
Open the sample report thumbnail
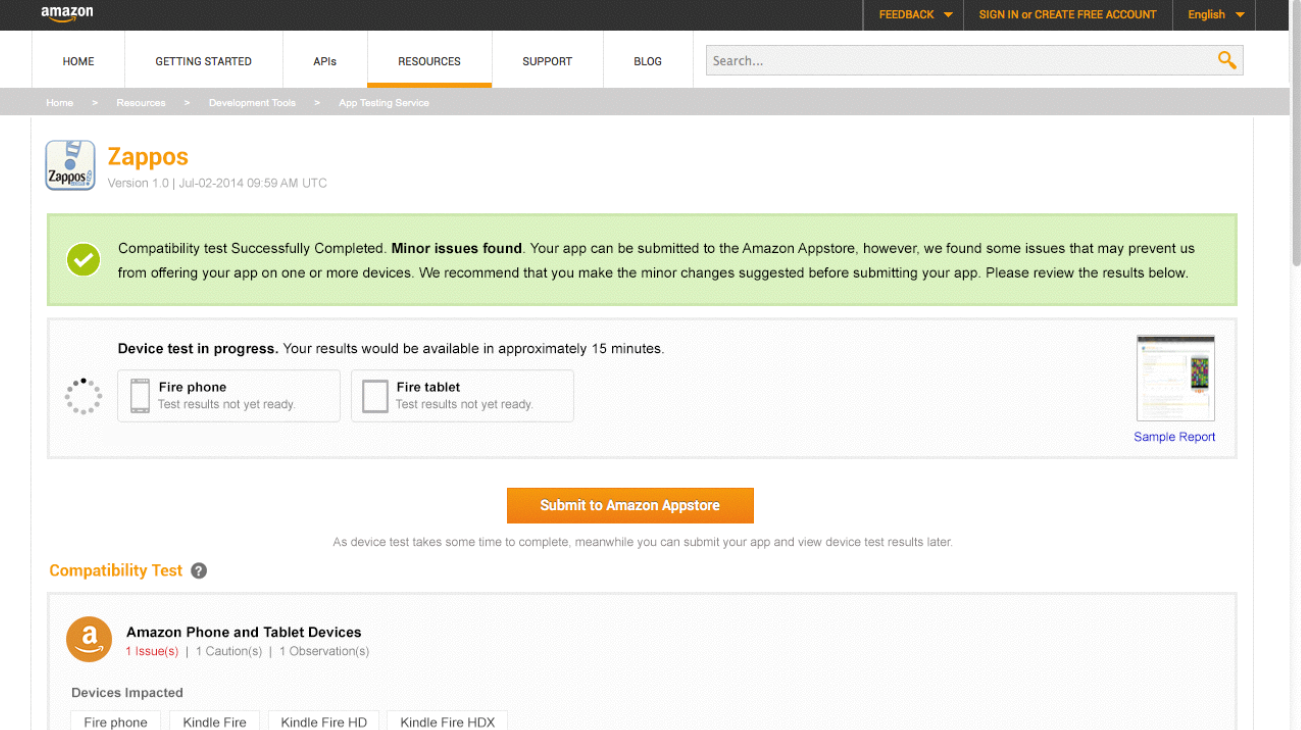pyautogui.click(x=1176, y=378)
